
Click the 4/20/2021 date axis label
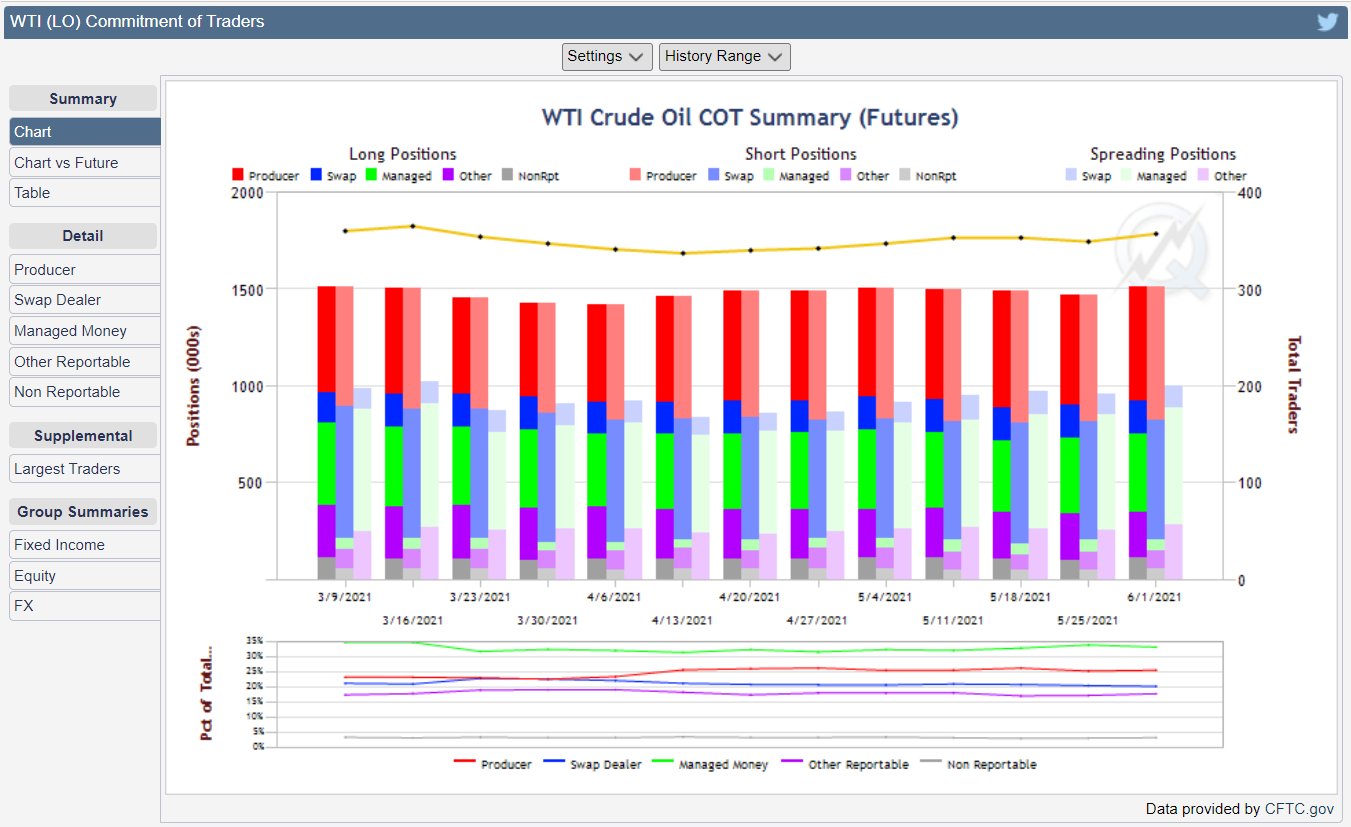750,597
